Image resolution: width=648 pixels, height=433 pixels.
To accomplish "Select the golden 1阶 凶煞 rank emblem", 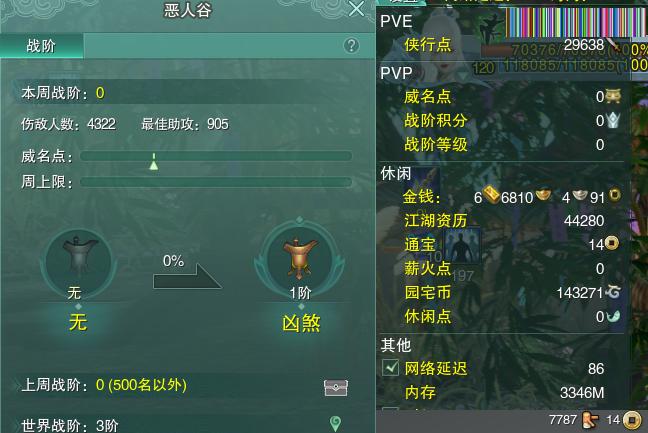I will click(x=300, y=259).
